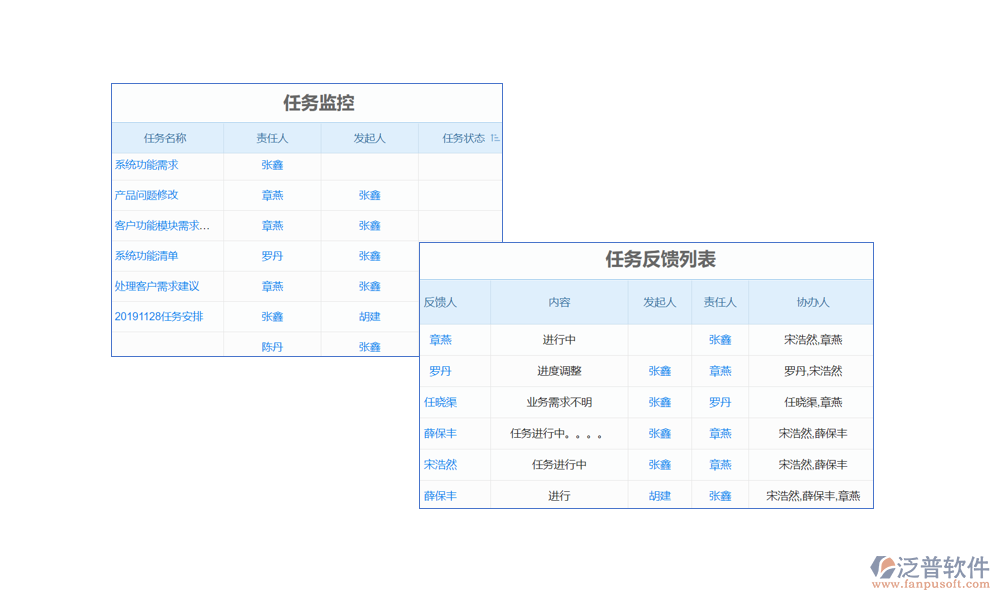Click 罗丹 in the 反馈人 column

tap(440, 371)
